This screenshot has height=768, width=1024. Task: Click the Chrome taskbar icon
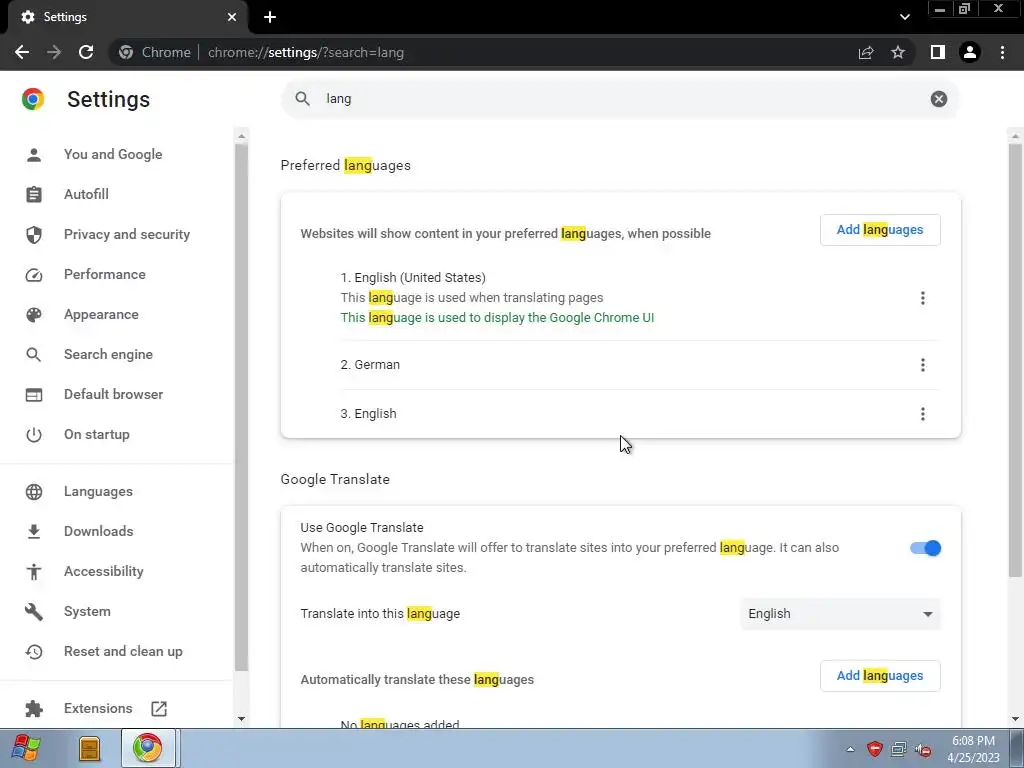coord(148,748)
